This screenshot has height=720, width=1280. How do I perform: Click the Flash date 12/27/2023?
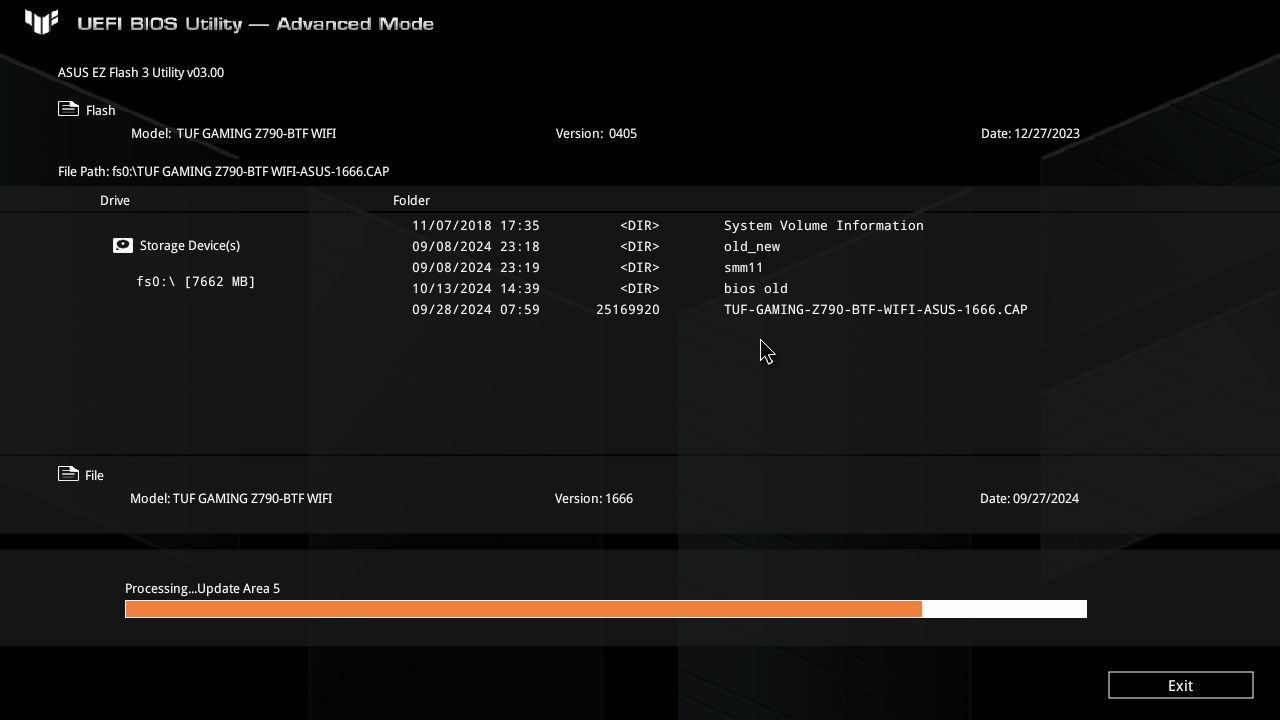(x=1030, y=133)
